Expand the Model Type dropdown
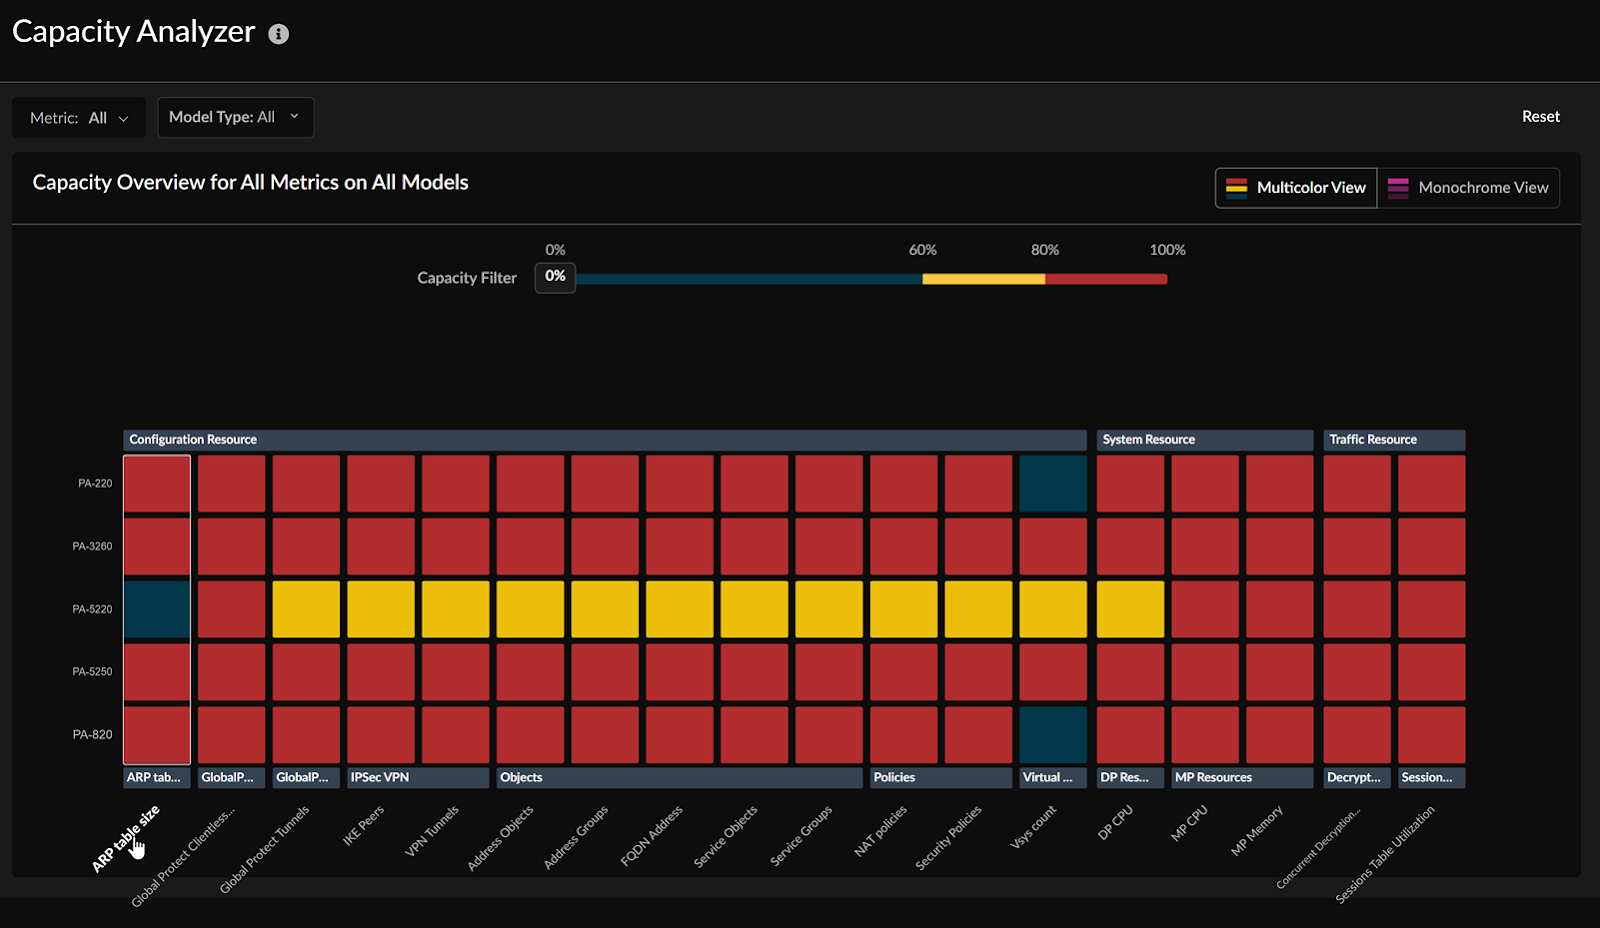1600x928 pixels. click(235, 117)
